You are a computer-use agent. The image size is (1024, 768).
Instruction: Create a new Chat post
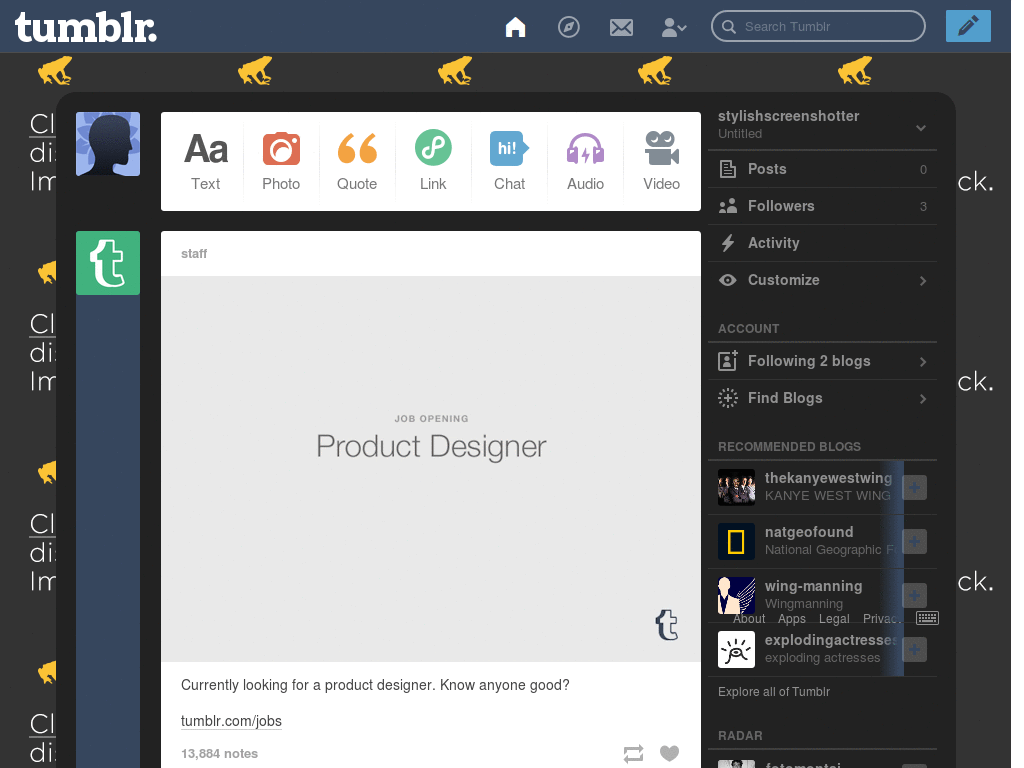pyautogui.click(x=509, y=161)
